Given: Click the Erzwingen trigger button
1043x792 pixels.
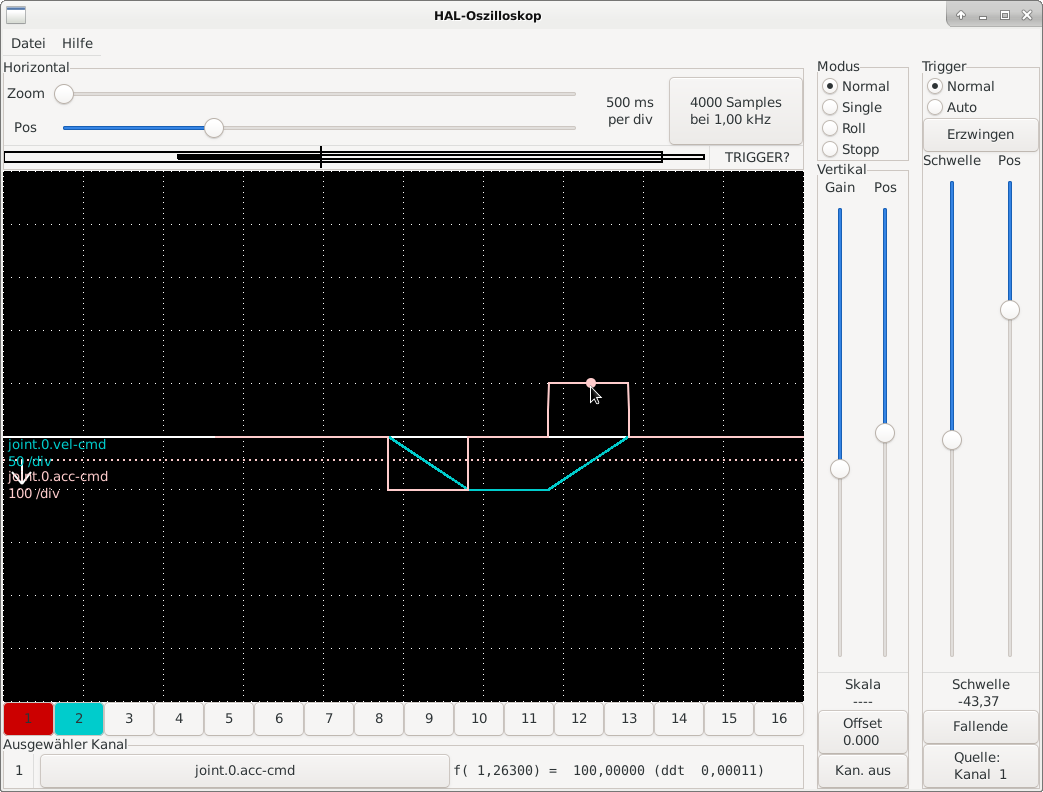Looking at the screenshot, I should (x=980, y=134).
